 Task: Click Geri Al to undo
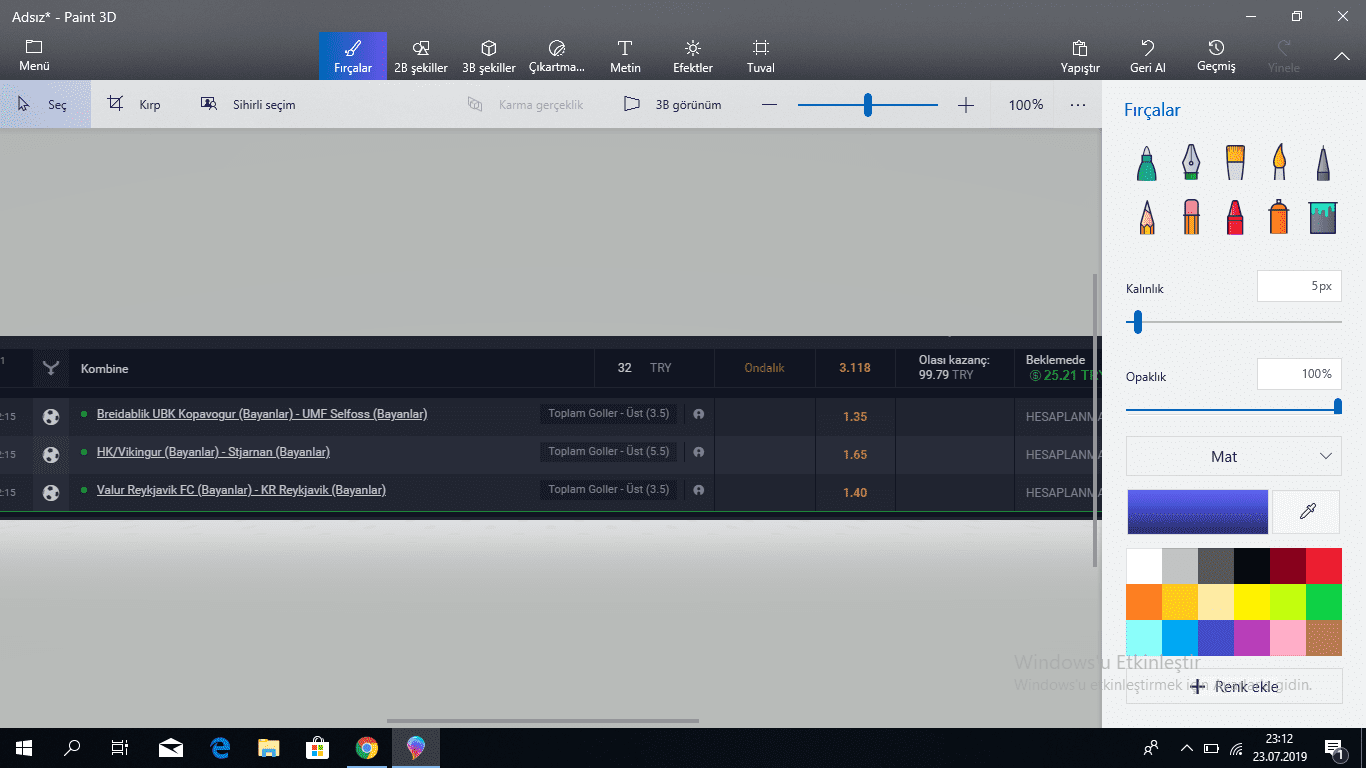point(1148,56)
